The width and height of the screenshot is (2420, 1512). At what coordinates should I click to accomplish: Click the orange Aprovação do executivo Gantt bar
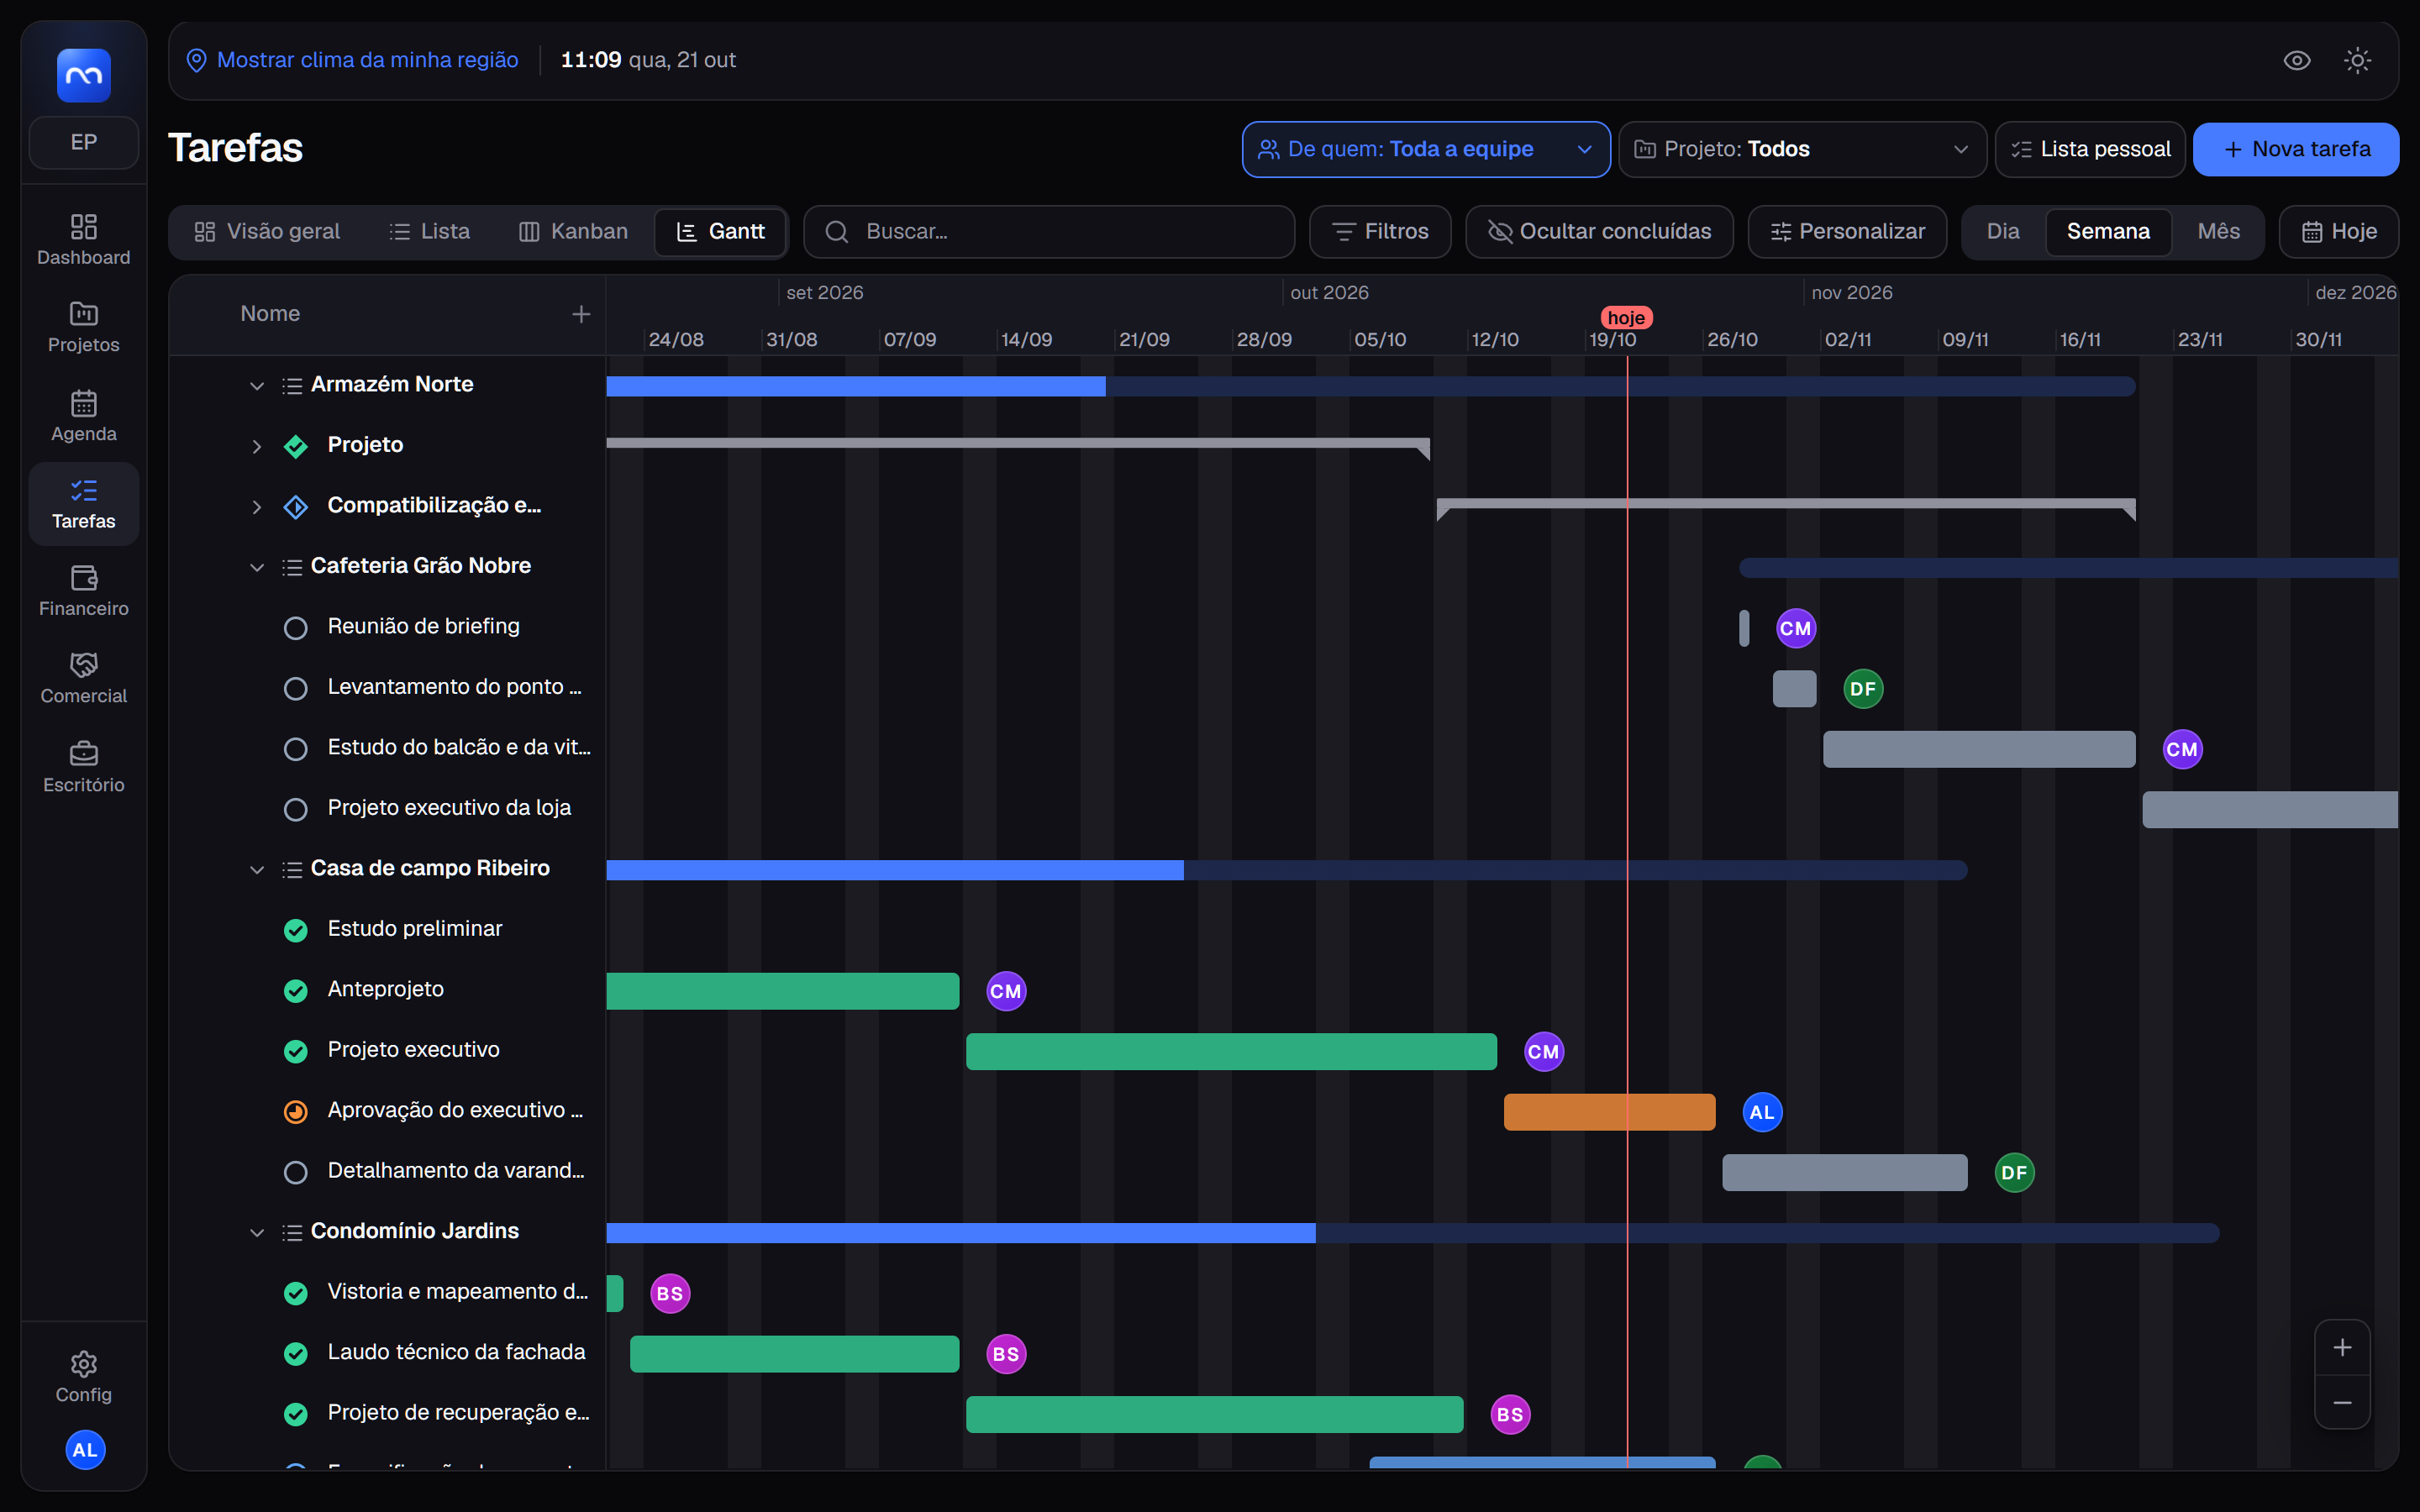(1609, 1112)
